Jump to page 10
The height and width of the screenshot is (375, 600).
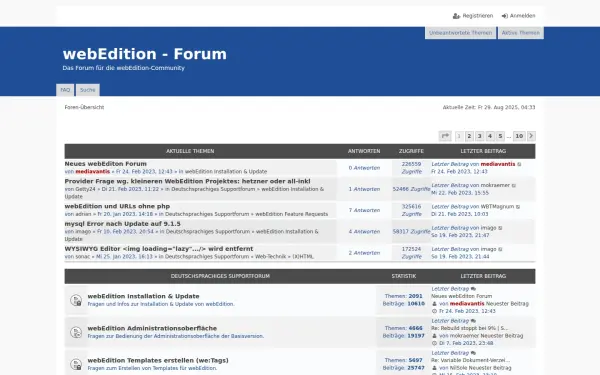[519, 136]
